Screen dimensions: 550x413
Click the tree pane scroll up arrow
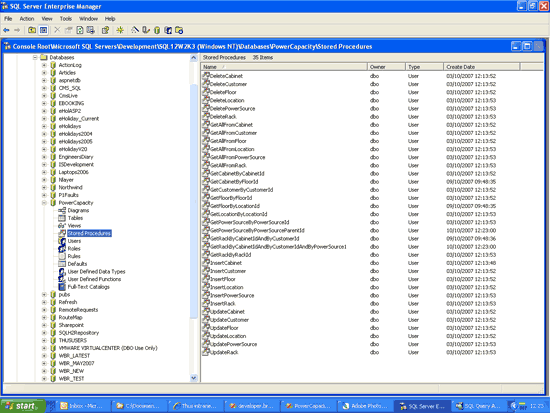pos(194,58)
